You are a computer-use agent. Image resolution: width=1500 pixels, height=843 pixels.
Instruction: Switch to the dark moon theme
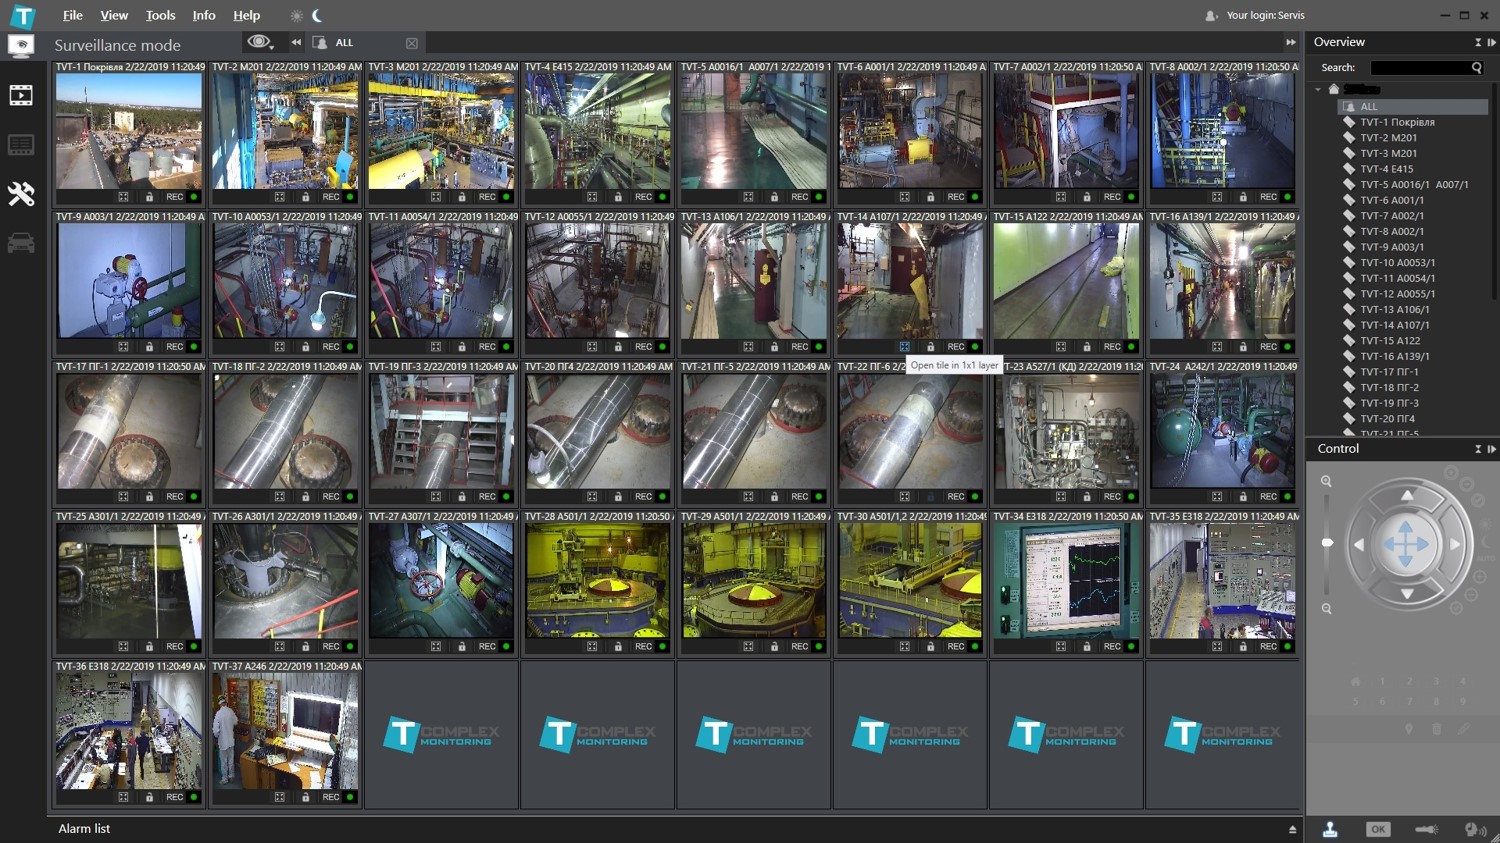(317, 16)
